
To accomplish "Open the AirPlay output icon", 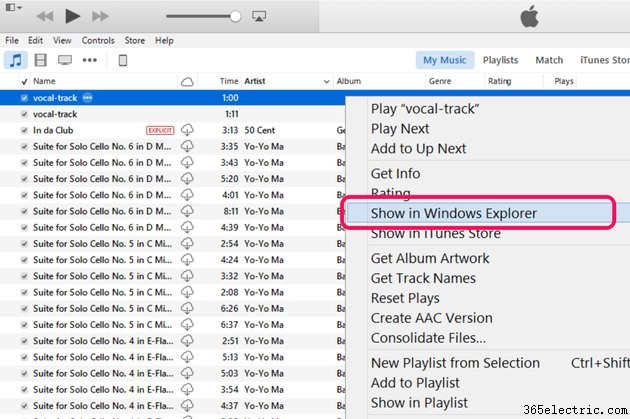I will 259,16.
